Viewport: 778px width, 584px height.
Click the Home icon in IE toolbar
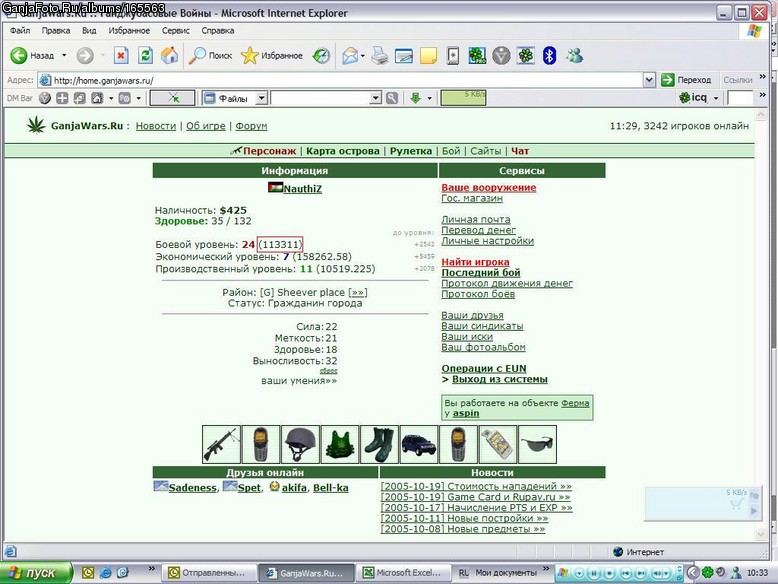point(169,56)
